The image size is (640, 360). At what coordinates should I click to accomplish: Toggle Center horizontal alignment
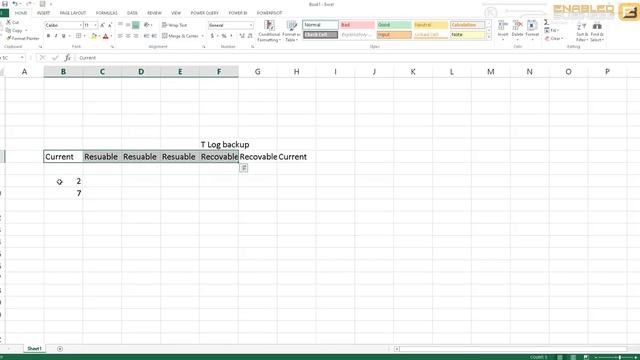(128, 36)
